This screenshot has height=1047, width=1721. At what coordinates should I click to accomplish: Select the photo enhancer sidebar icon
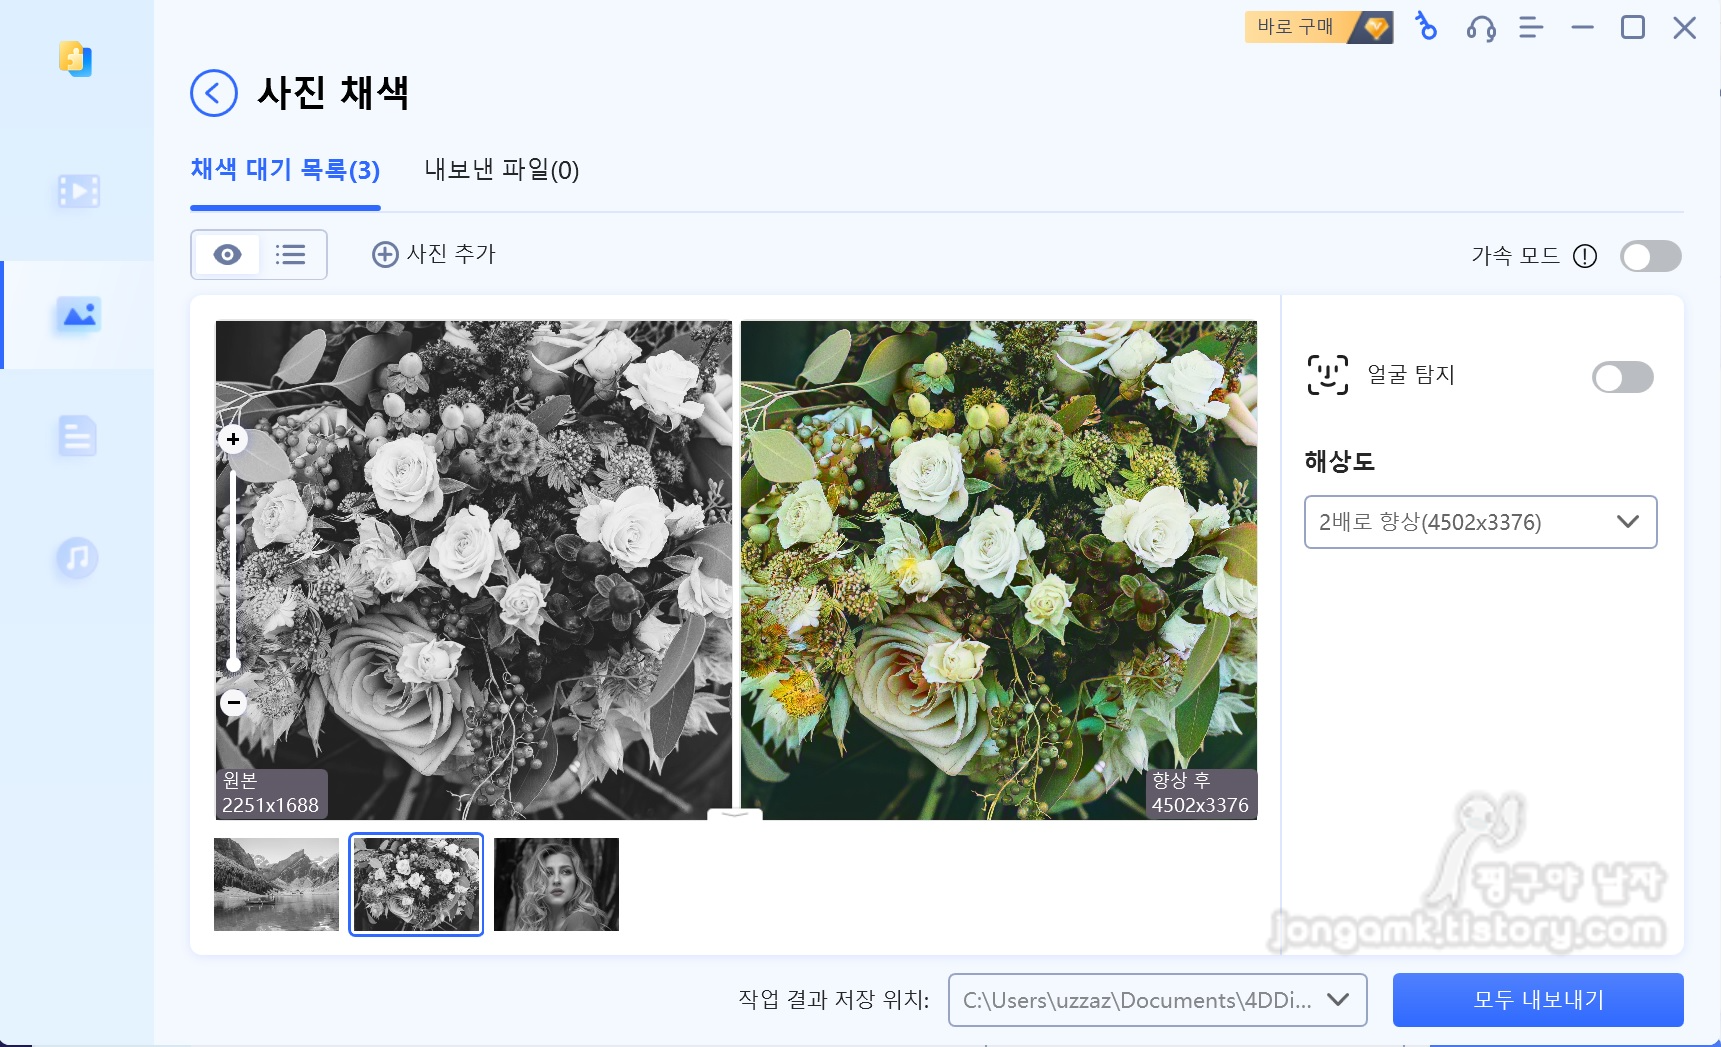[x=78, y=316]
